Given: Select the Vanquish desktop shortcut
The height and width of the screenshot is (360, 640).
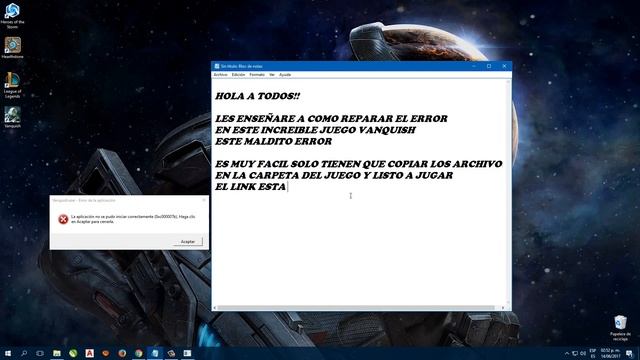Looking at the screenshot, I should [12, 117].
